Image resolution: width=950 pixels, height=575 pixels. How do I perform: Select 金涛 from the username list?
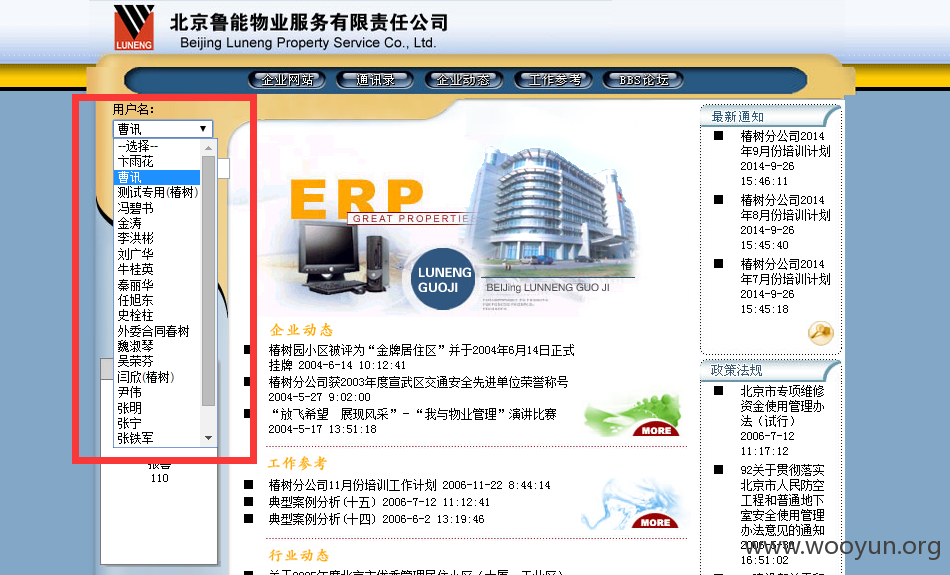[x=157, y=223]
